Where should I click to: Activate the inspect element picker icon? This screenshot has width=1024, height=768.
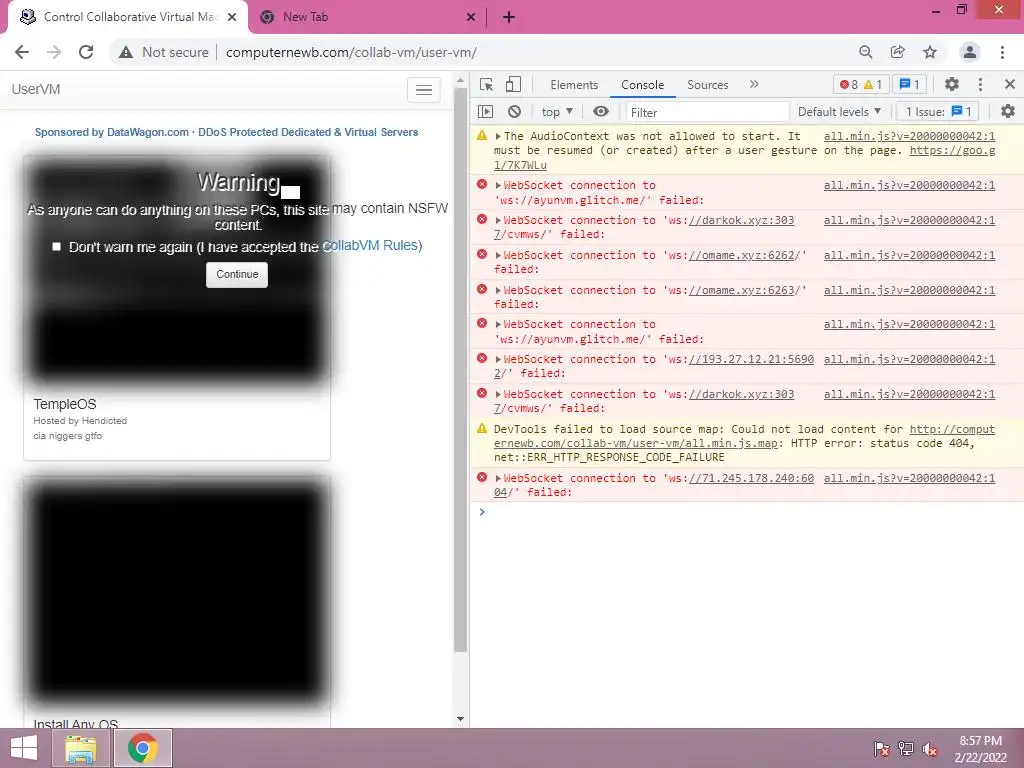tap(487, 85)
